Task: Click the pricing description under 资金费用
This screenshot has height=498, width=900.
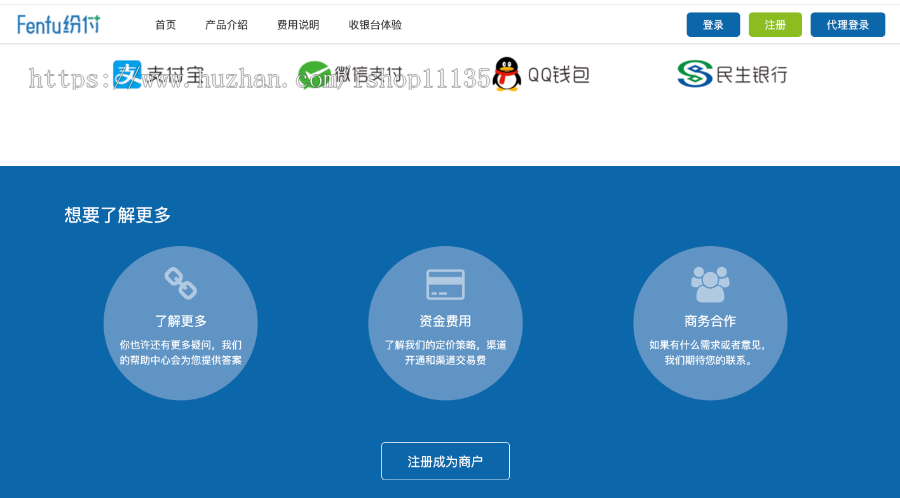Action: 445,352
